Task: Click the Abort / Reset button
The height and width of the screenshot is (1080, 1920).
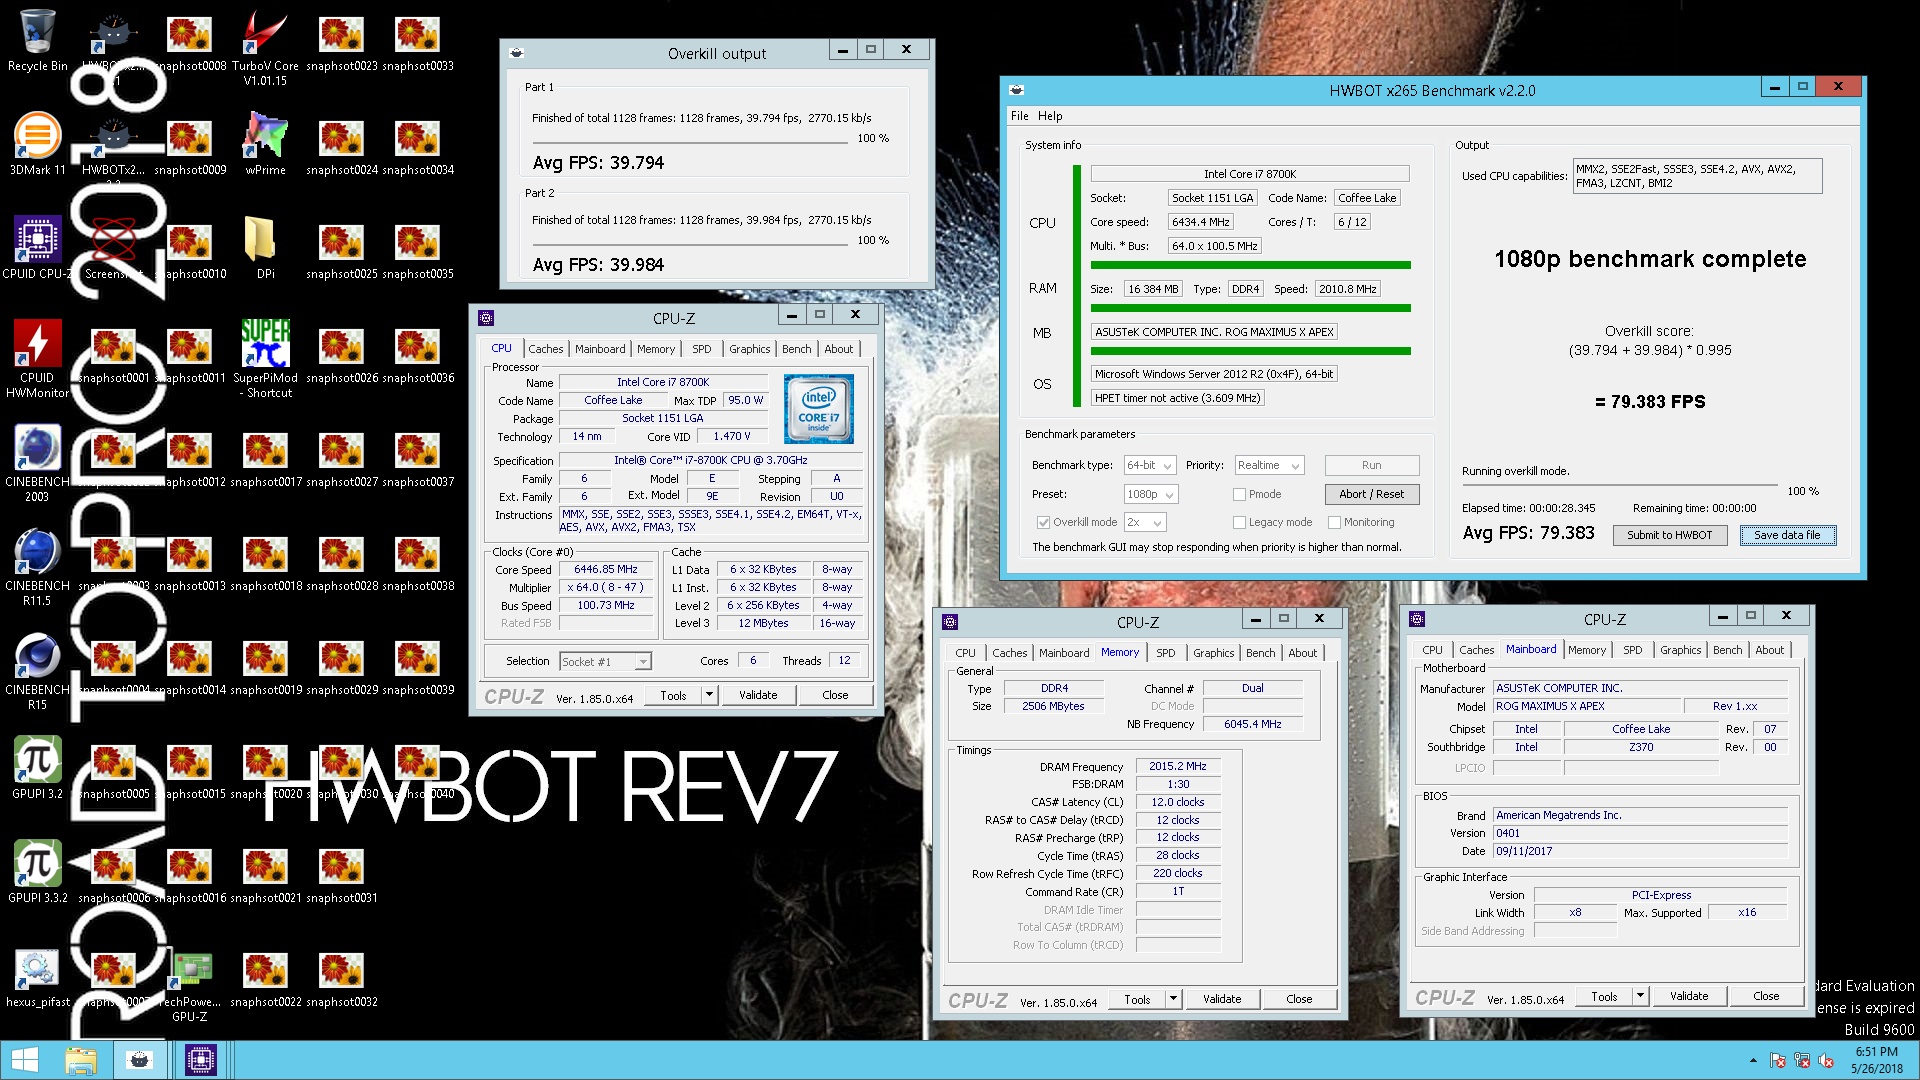Action: click(x=1372, y=494)
